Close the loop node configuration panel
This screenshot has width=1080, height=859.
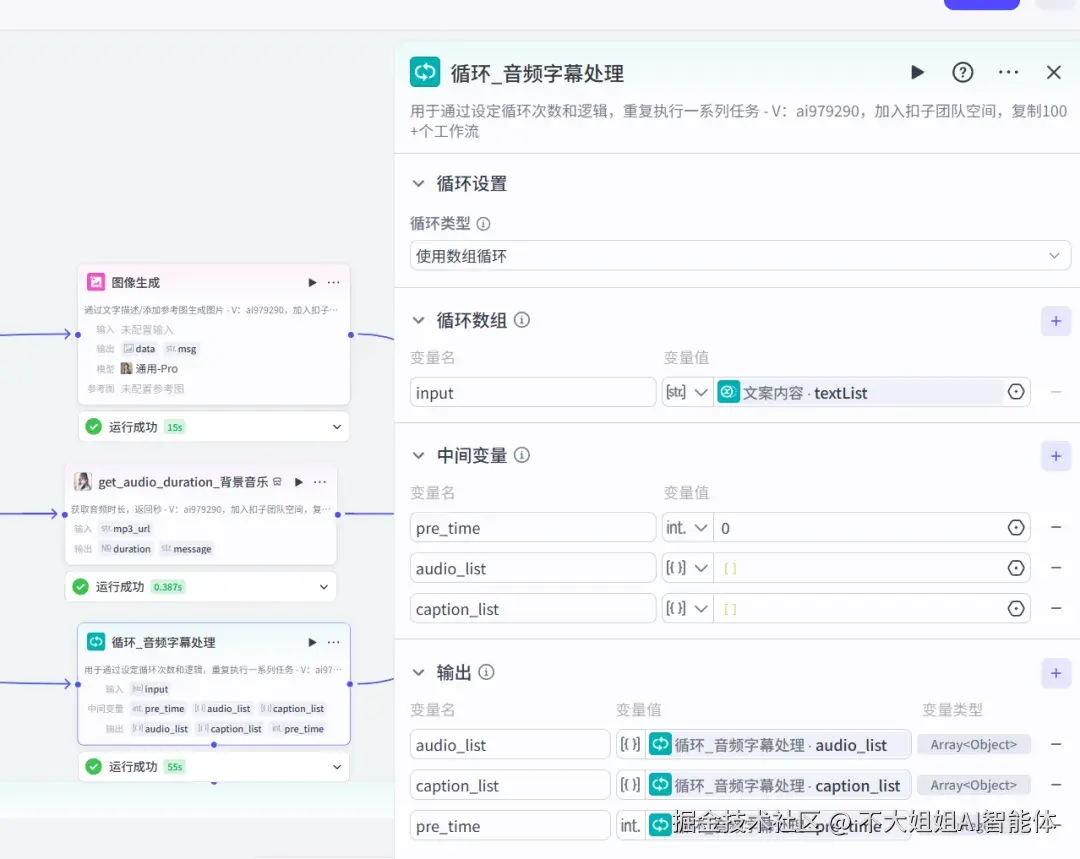1053,71
